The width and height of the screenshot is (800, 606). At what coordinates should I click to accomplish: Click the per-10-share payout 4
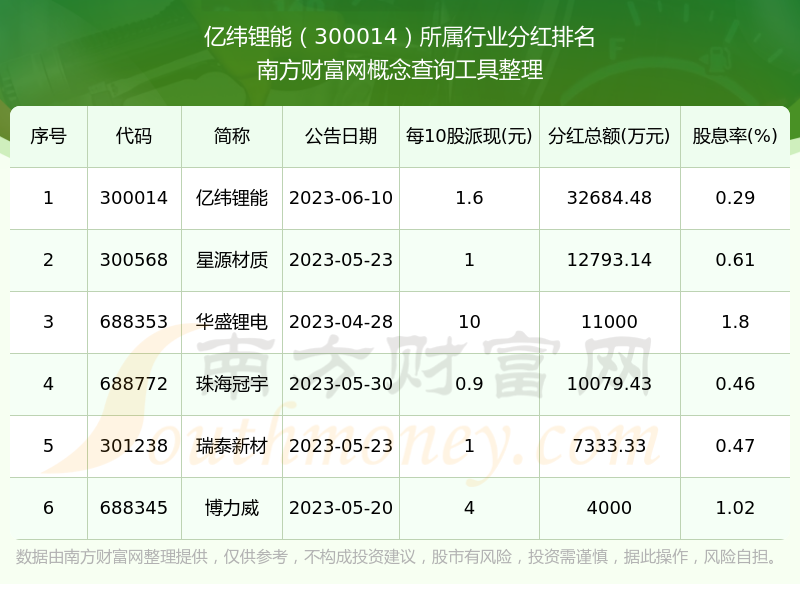469,508
